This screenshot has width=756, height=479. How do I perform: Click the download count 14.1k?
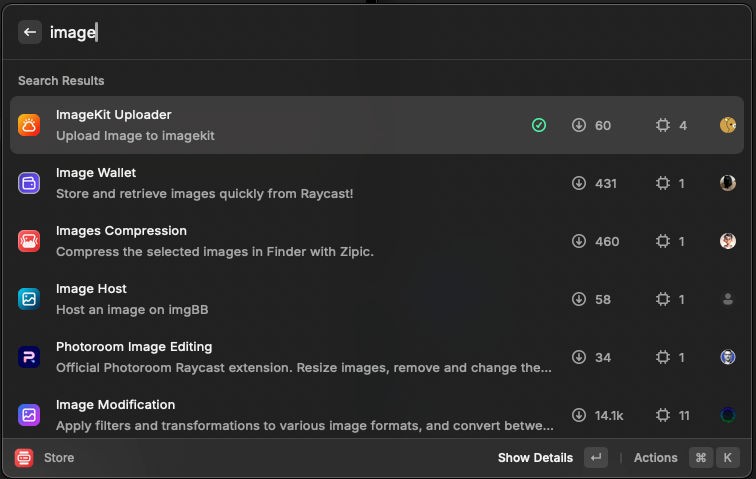click(x=609, y=415)
